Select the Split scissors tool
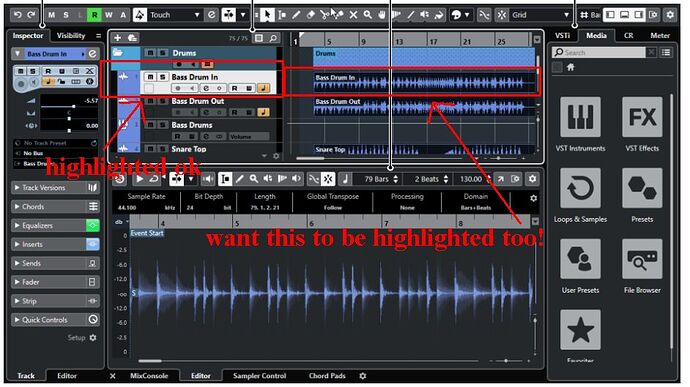Viewport: 690px width, 387px height. (x=324, y=15)
